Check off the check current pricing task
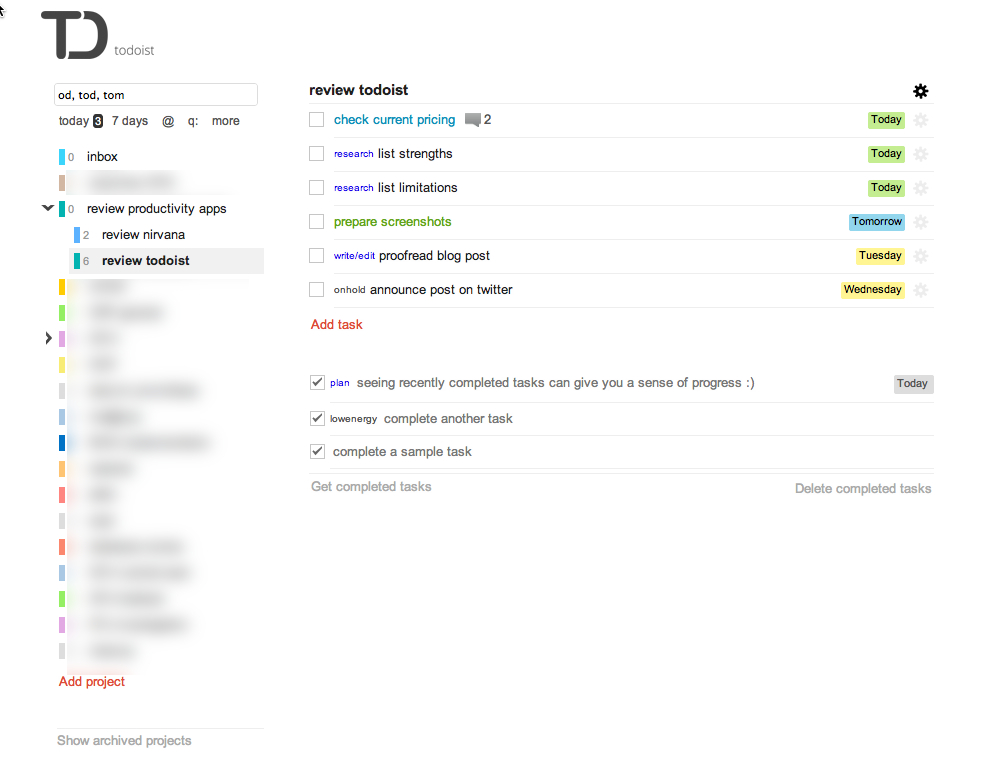The width and height of the screenshot is (999, 771). point(317,120)
